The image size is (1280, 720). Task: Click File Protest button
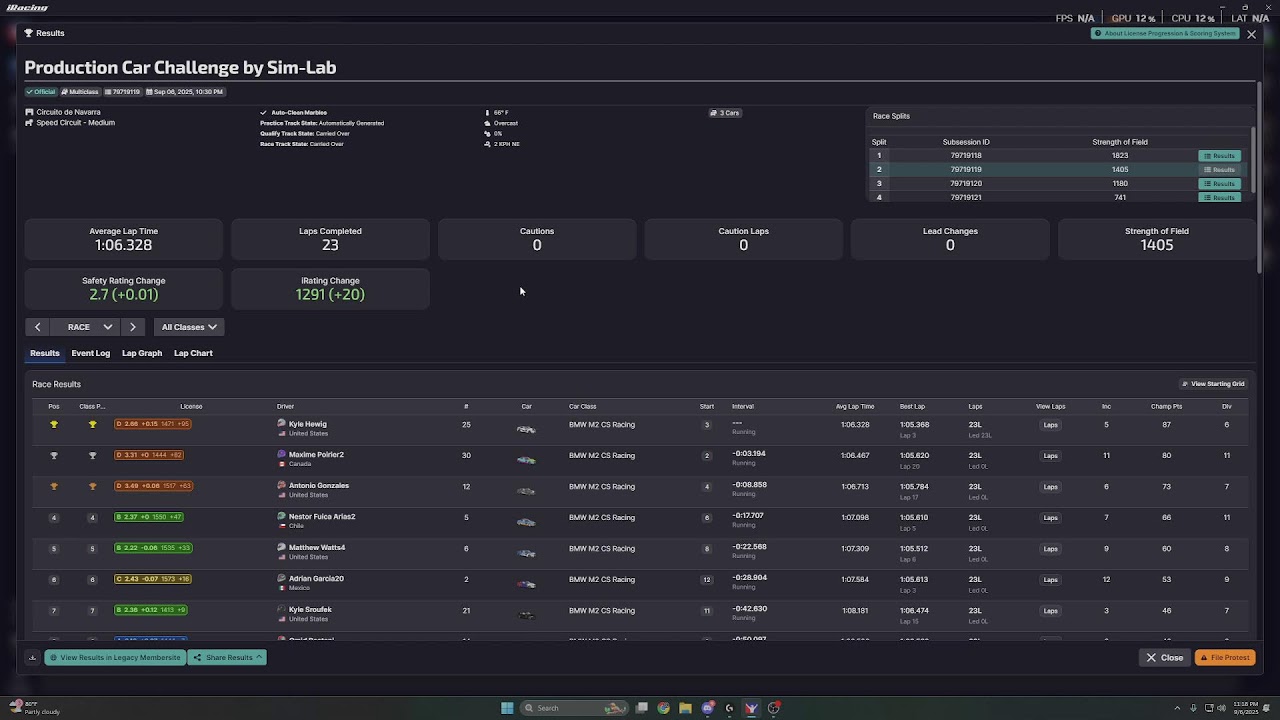pos(1225,658)
